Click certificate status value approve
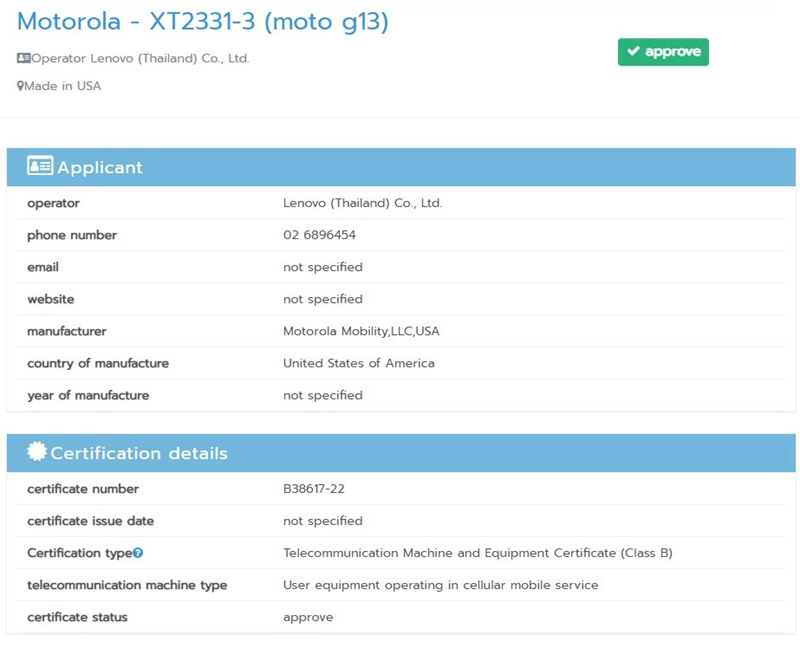The width and height of the screenshot is (800, 648). click(308, 617)
